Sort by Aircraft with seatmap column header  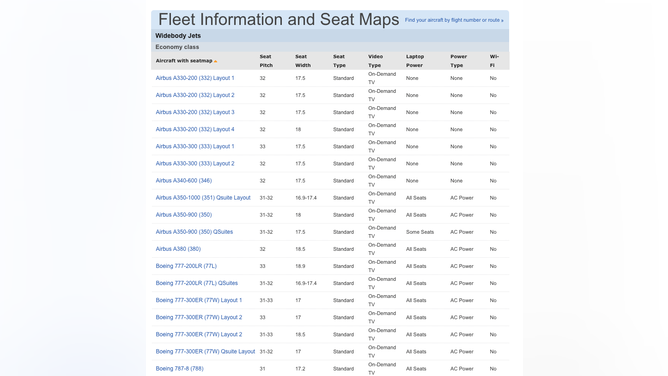[x=184, y=61]
